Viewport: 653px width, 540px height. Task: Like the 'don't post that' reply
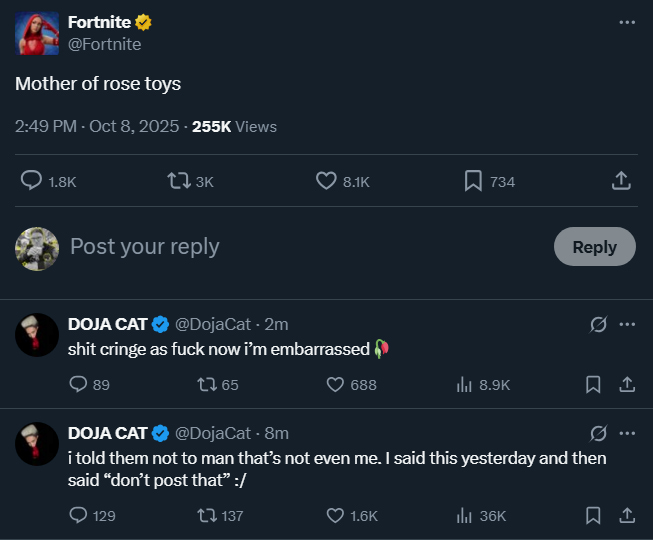[336, 516]
